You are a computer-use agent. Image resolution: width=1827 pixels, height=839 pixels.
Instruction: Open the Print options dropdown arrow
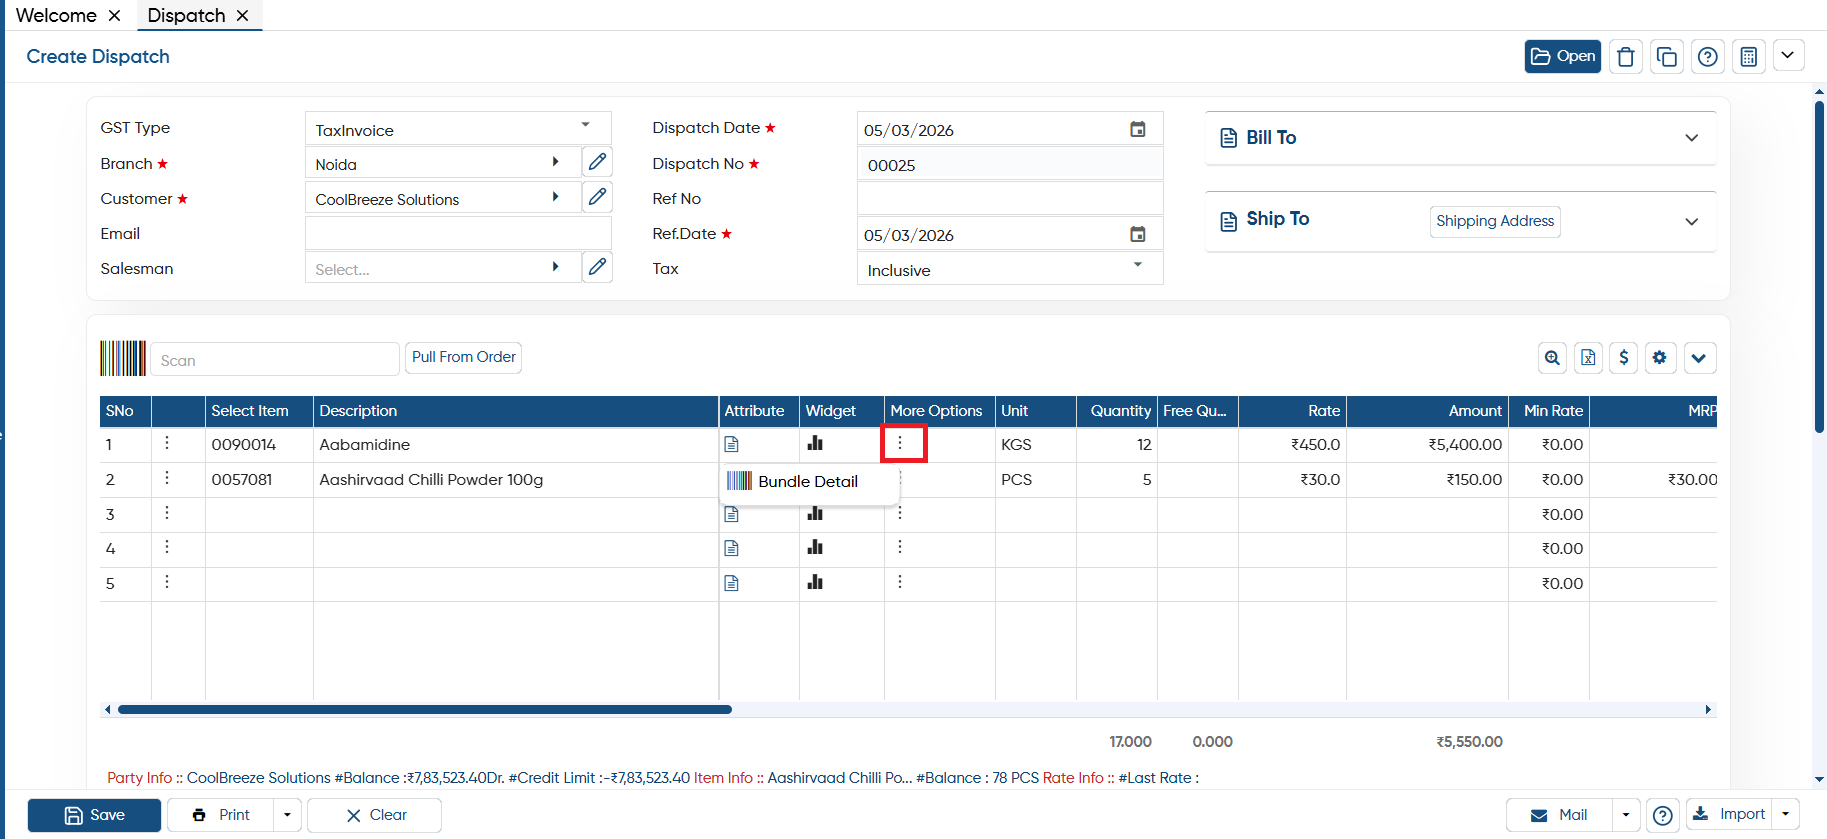tap(287, 815)
